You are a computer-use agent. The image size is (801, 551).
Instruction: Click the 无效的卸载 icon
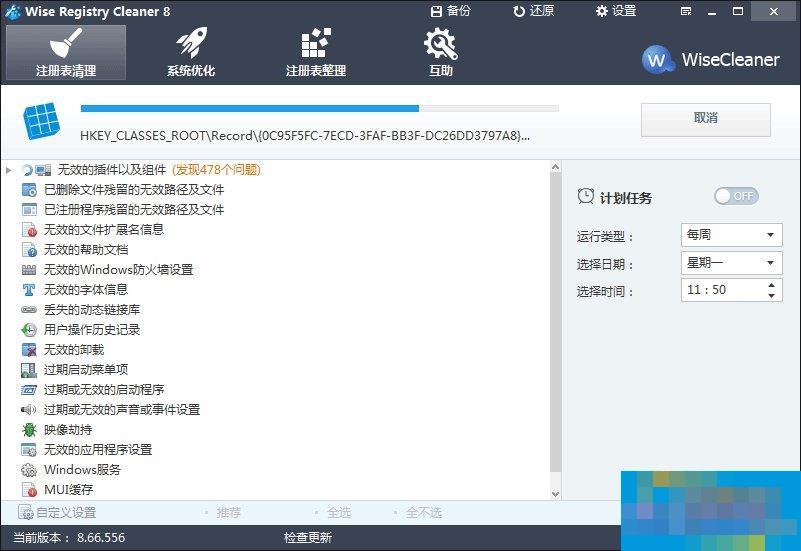point(29,350)
